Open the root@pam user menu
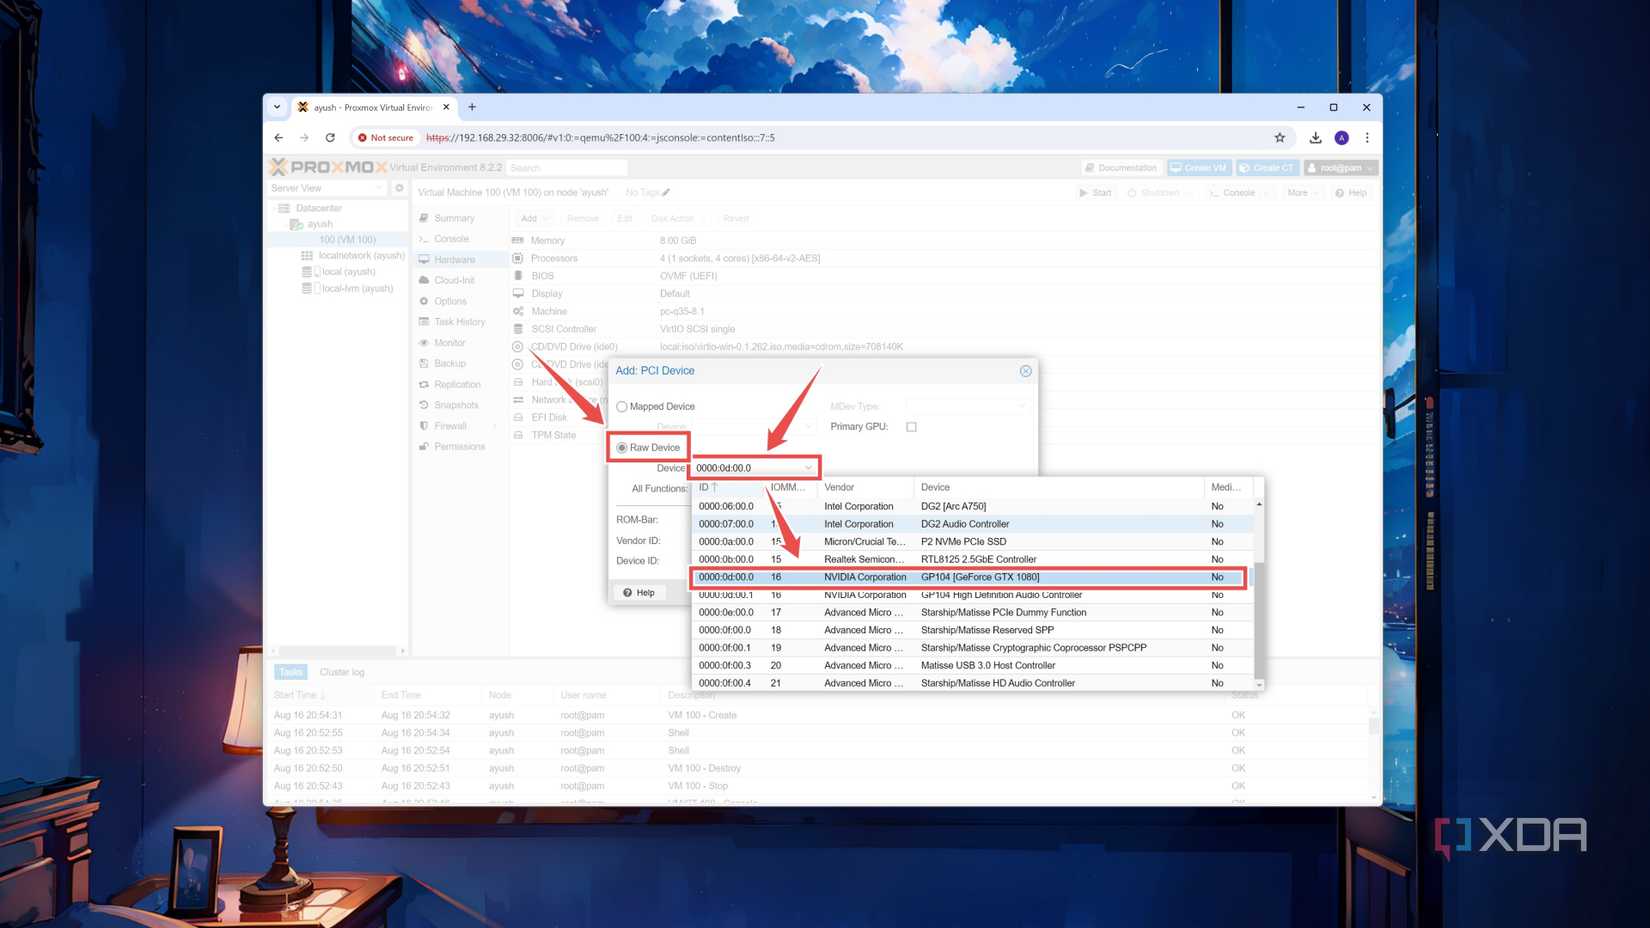The width and height of the screenshot is (1650, 928). pos(1340,167)
